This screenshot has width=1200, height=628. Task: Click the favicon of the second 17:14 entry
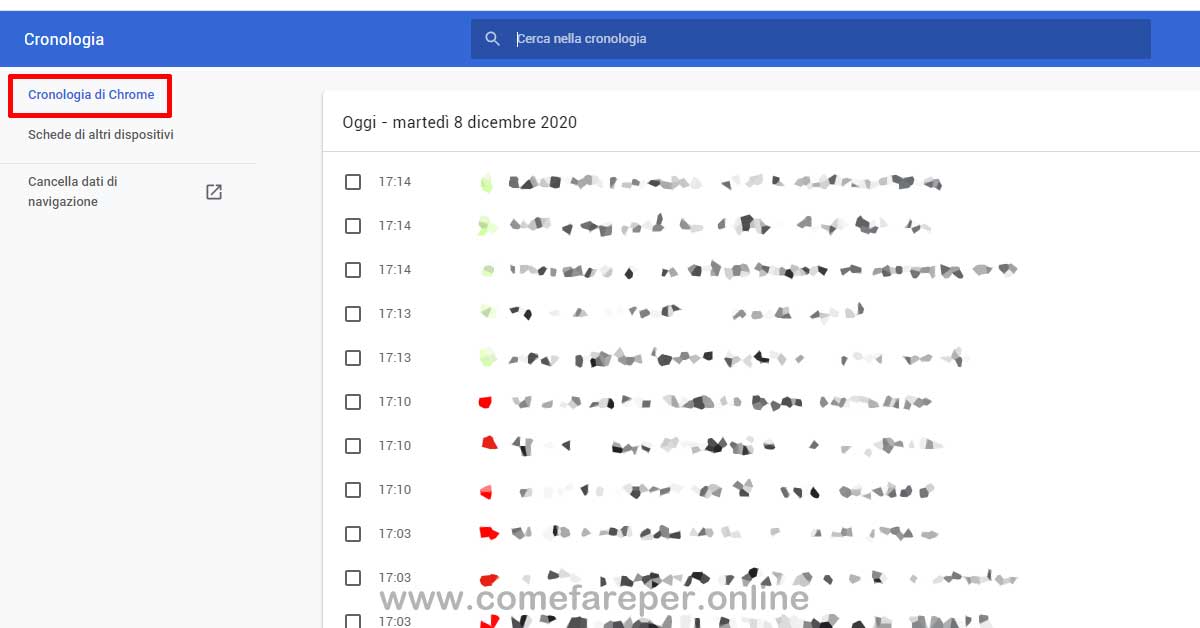[x=486, y=225]
